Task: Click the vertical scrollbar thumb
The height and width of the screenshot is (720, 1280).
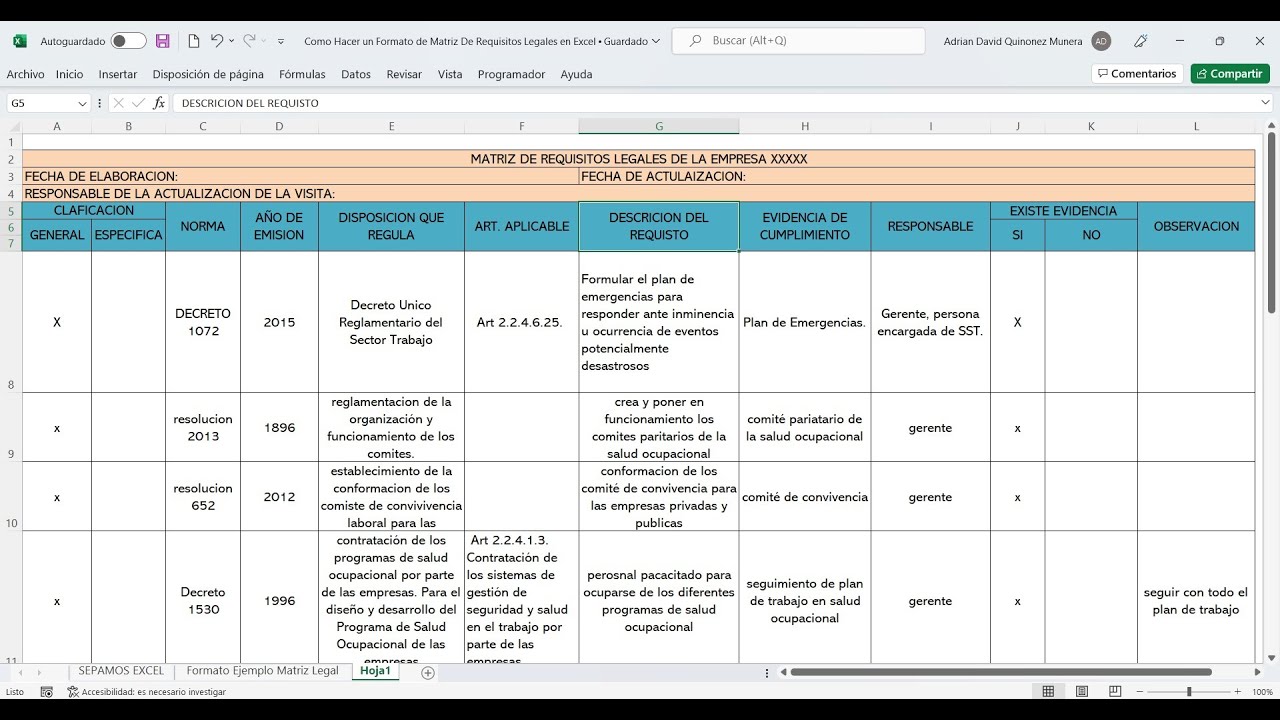Action: point(1271,222)
